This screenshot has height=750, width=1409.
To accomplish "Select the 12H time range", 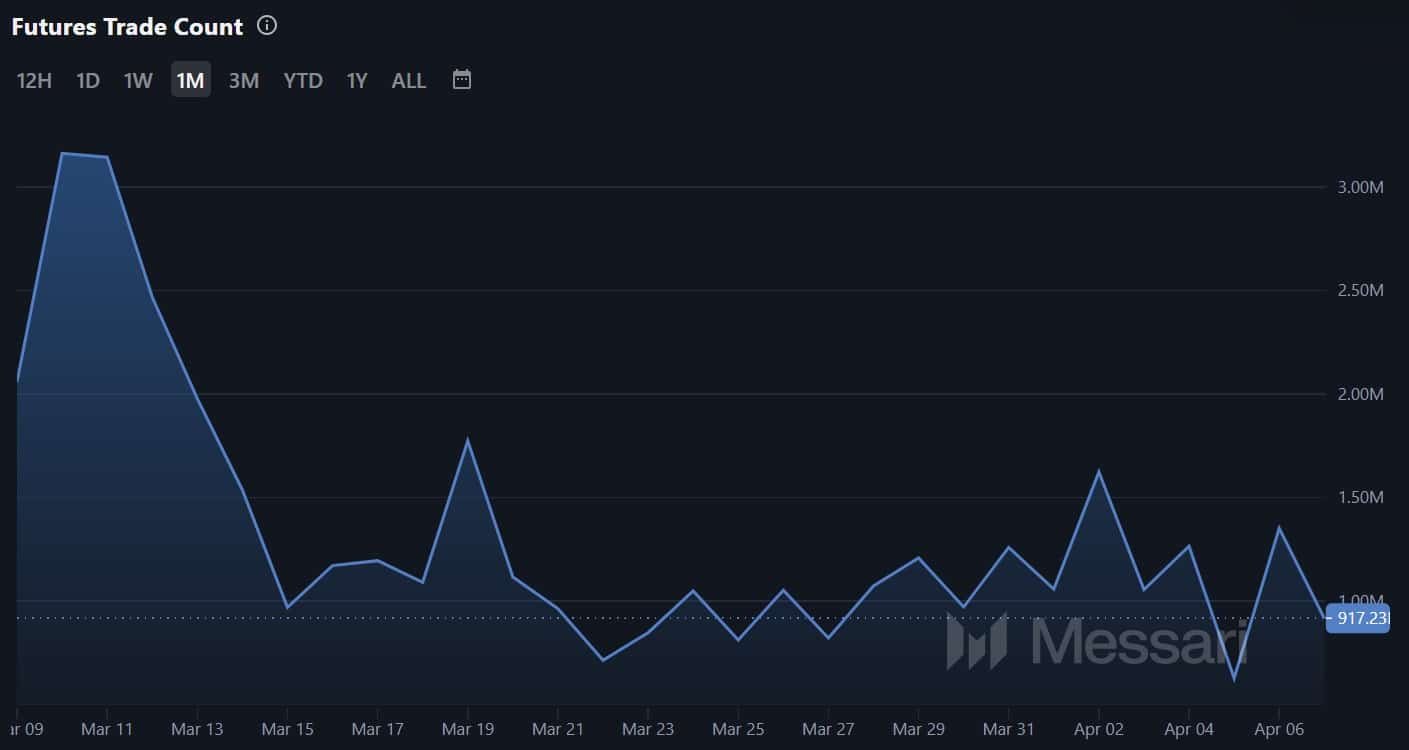I will pyautogui.click(x=34, y=80).
